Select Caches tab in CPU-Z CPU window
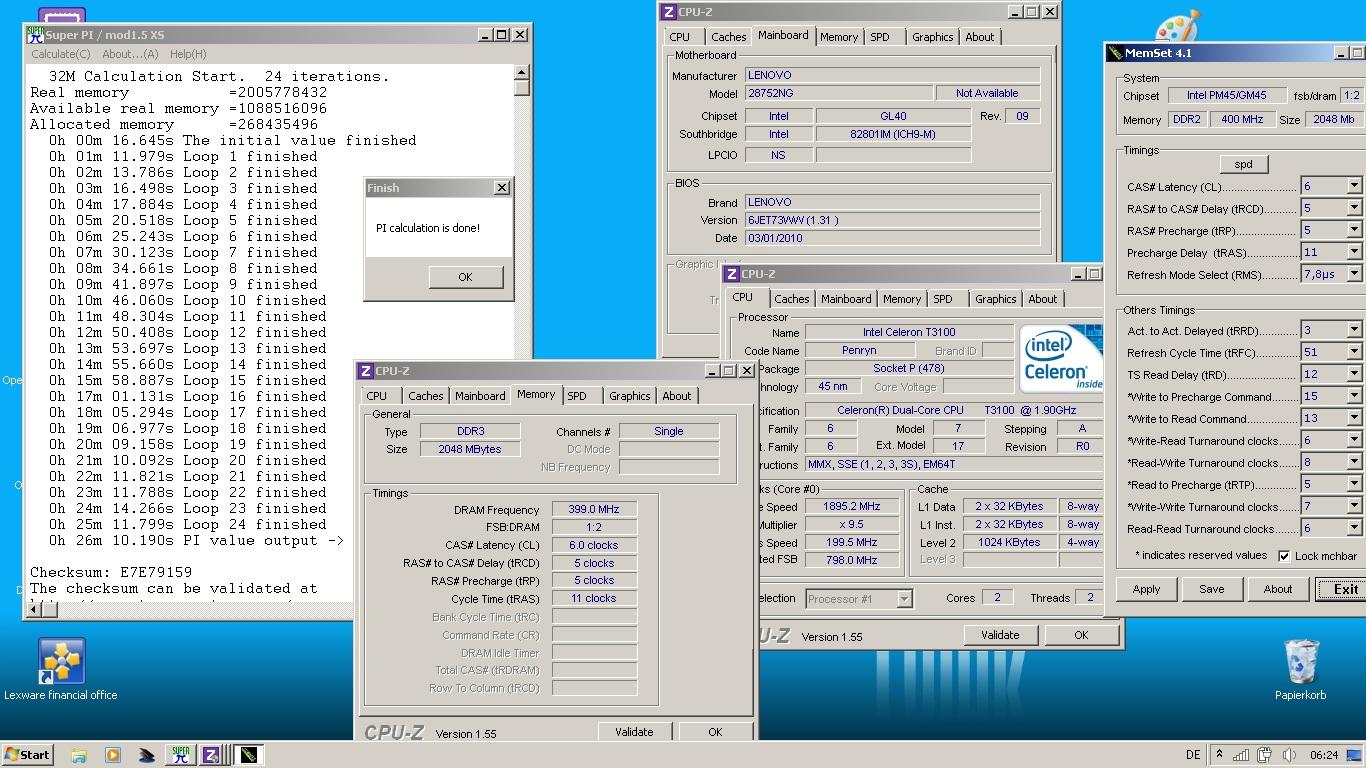1366x768 pixels. pos(792,299)
